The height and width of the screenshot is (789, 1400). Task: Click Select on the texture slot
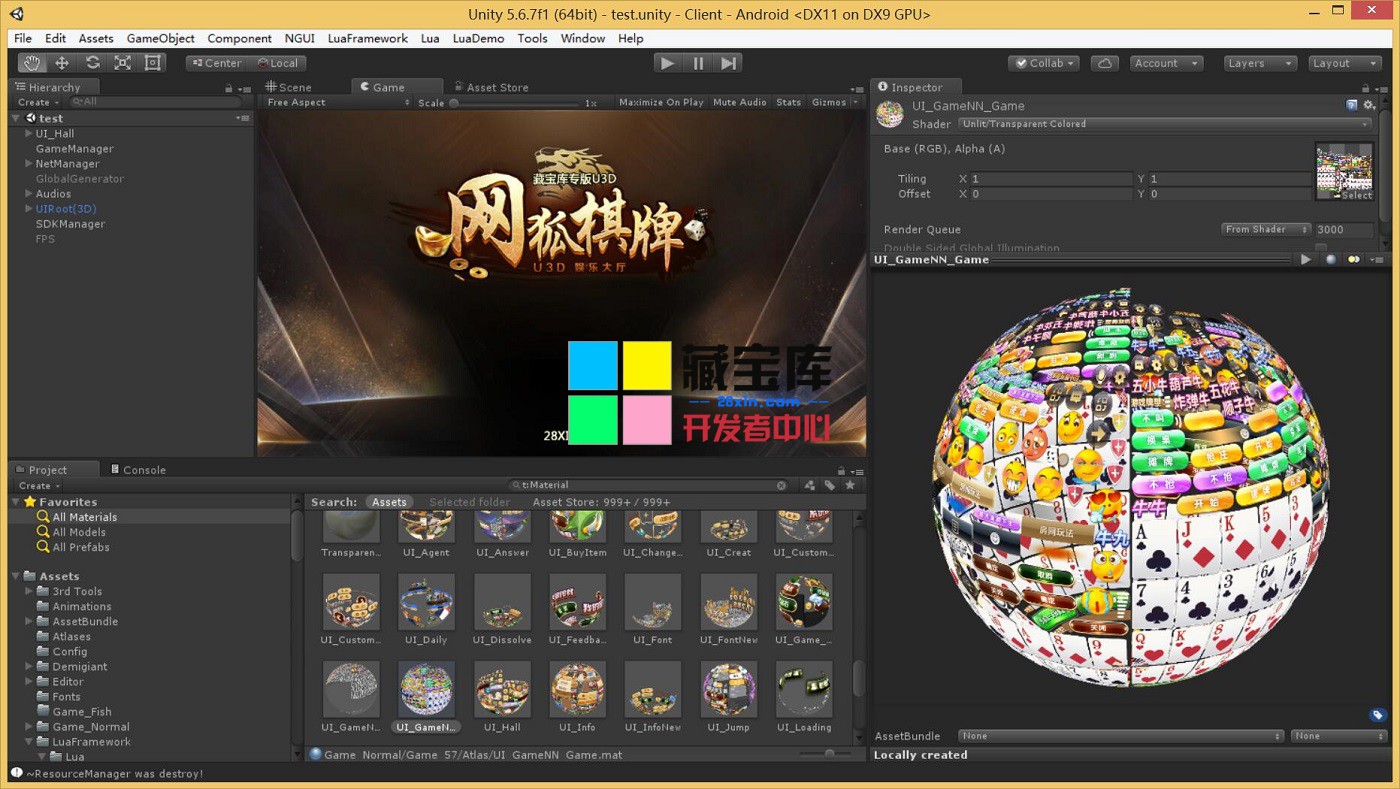pos(1356,195)
